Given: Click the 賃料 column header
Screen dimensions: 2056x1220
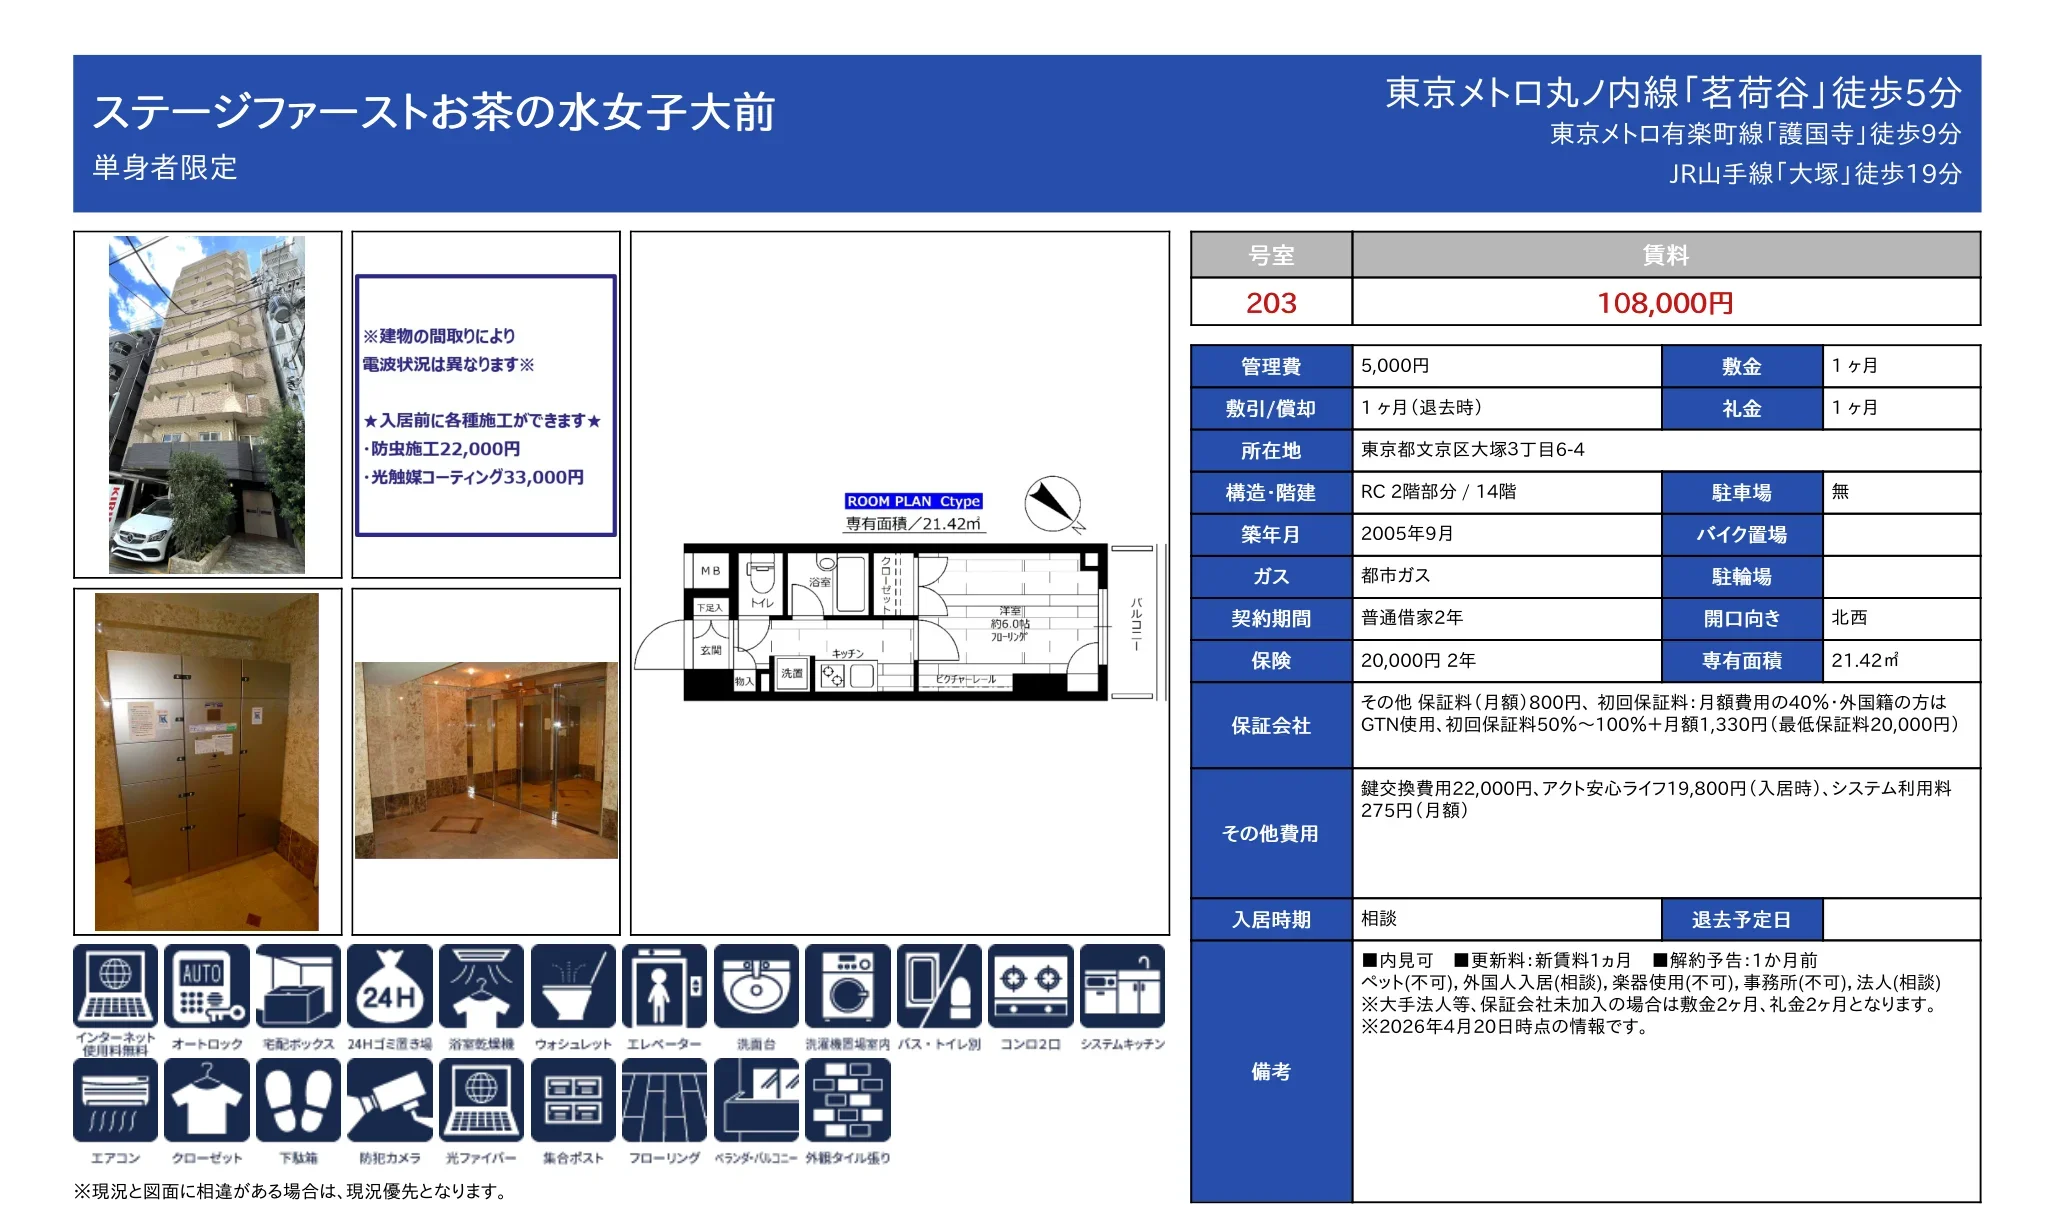Looking at the screenshot, I should click(x=1665, y=255).
